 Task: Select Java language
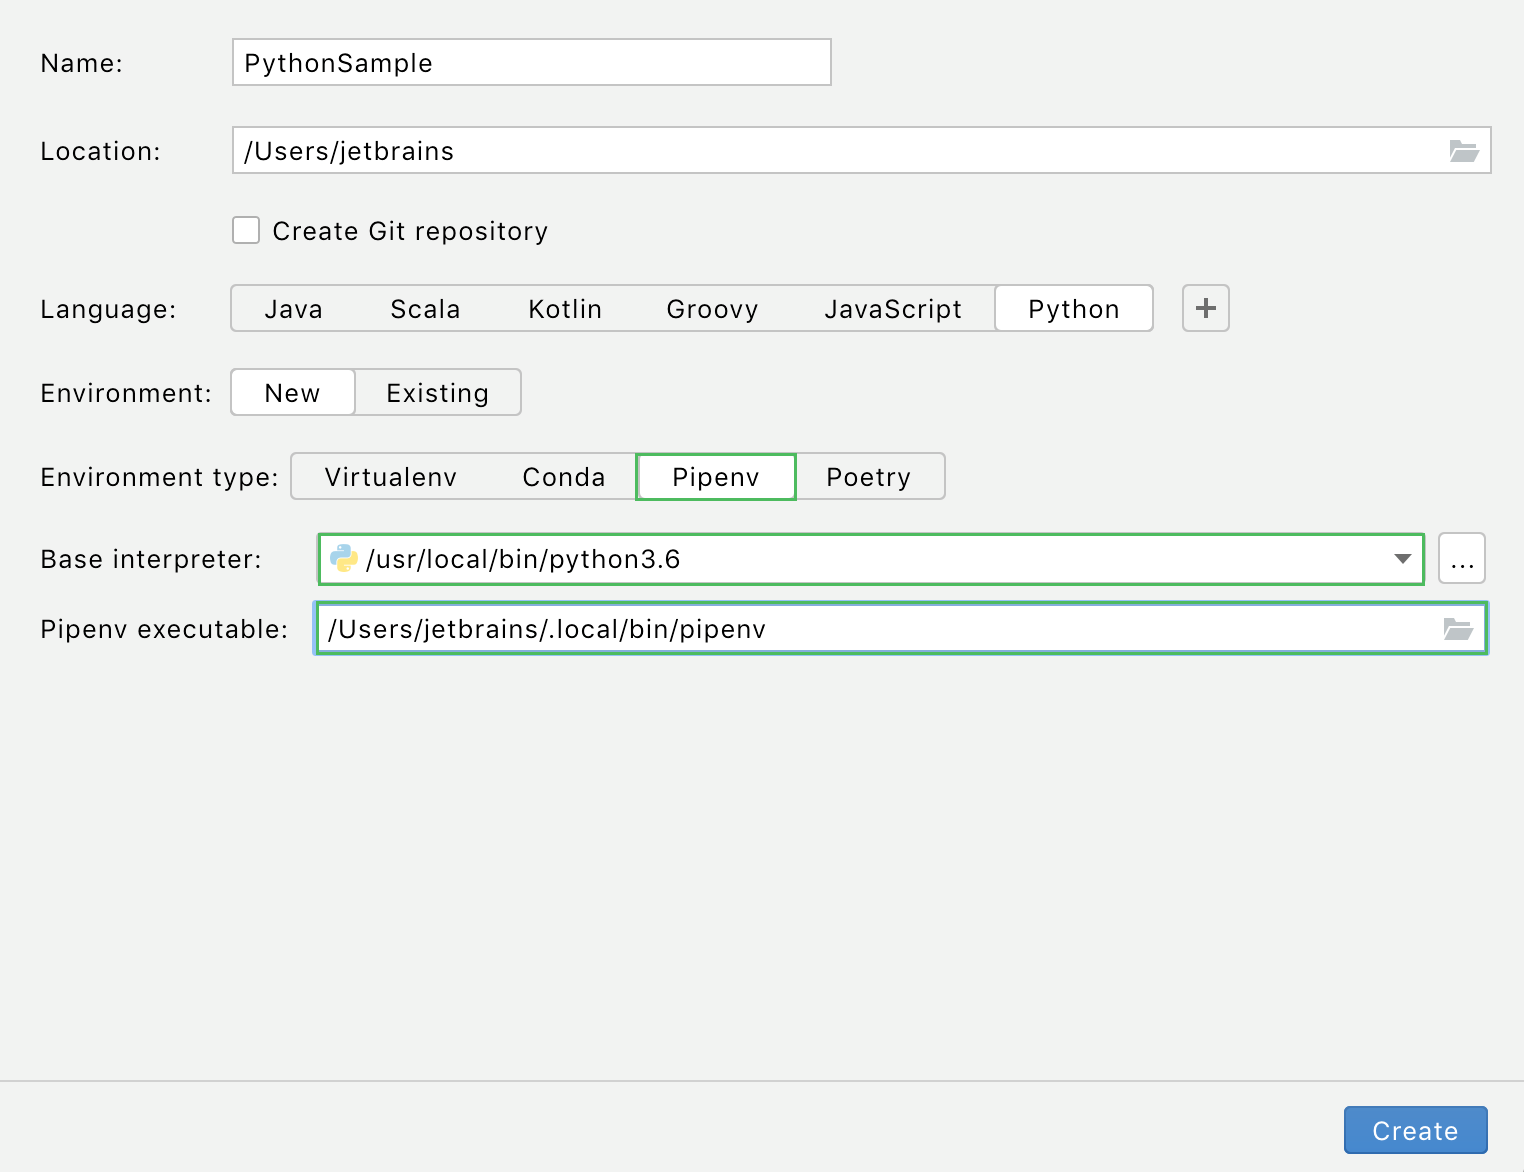[x=294, y=309]
